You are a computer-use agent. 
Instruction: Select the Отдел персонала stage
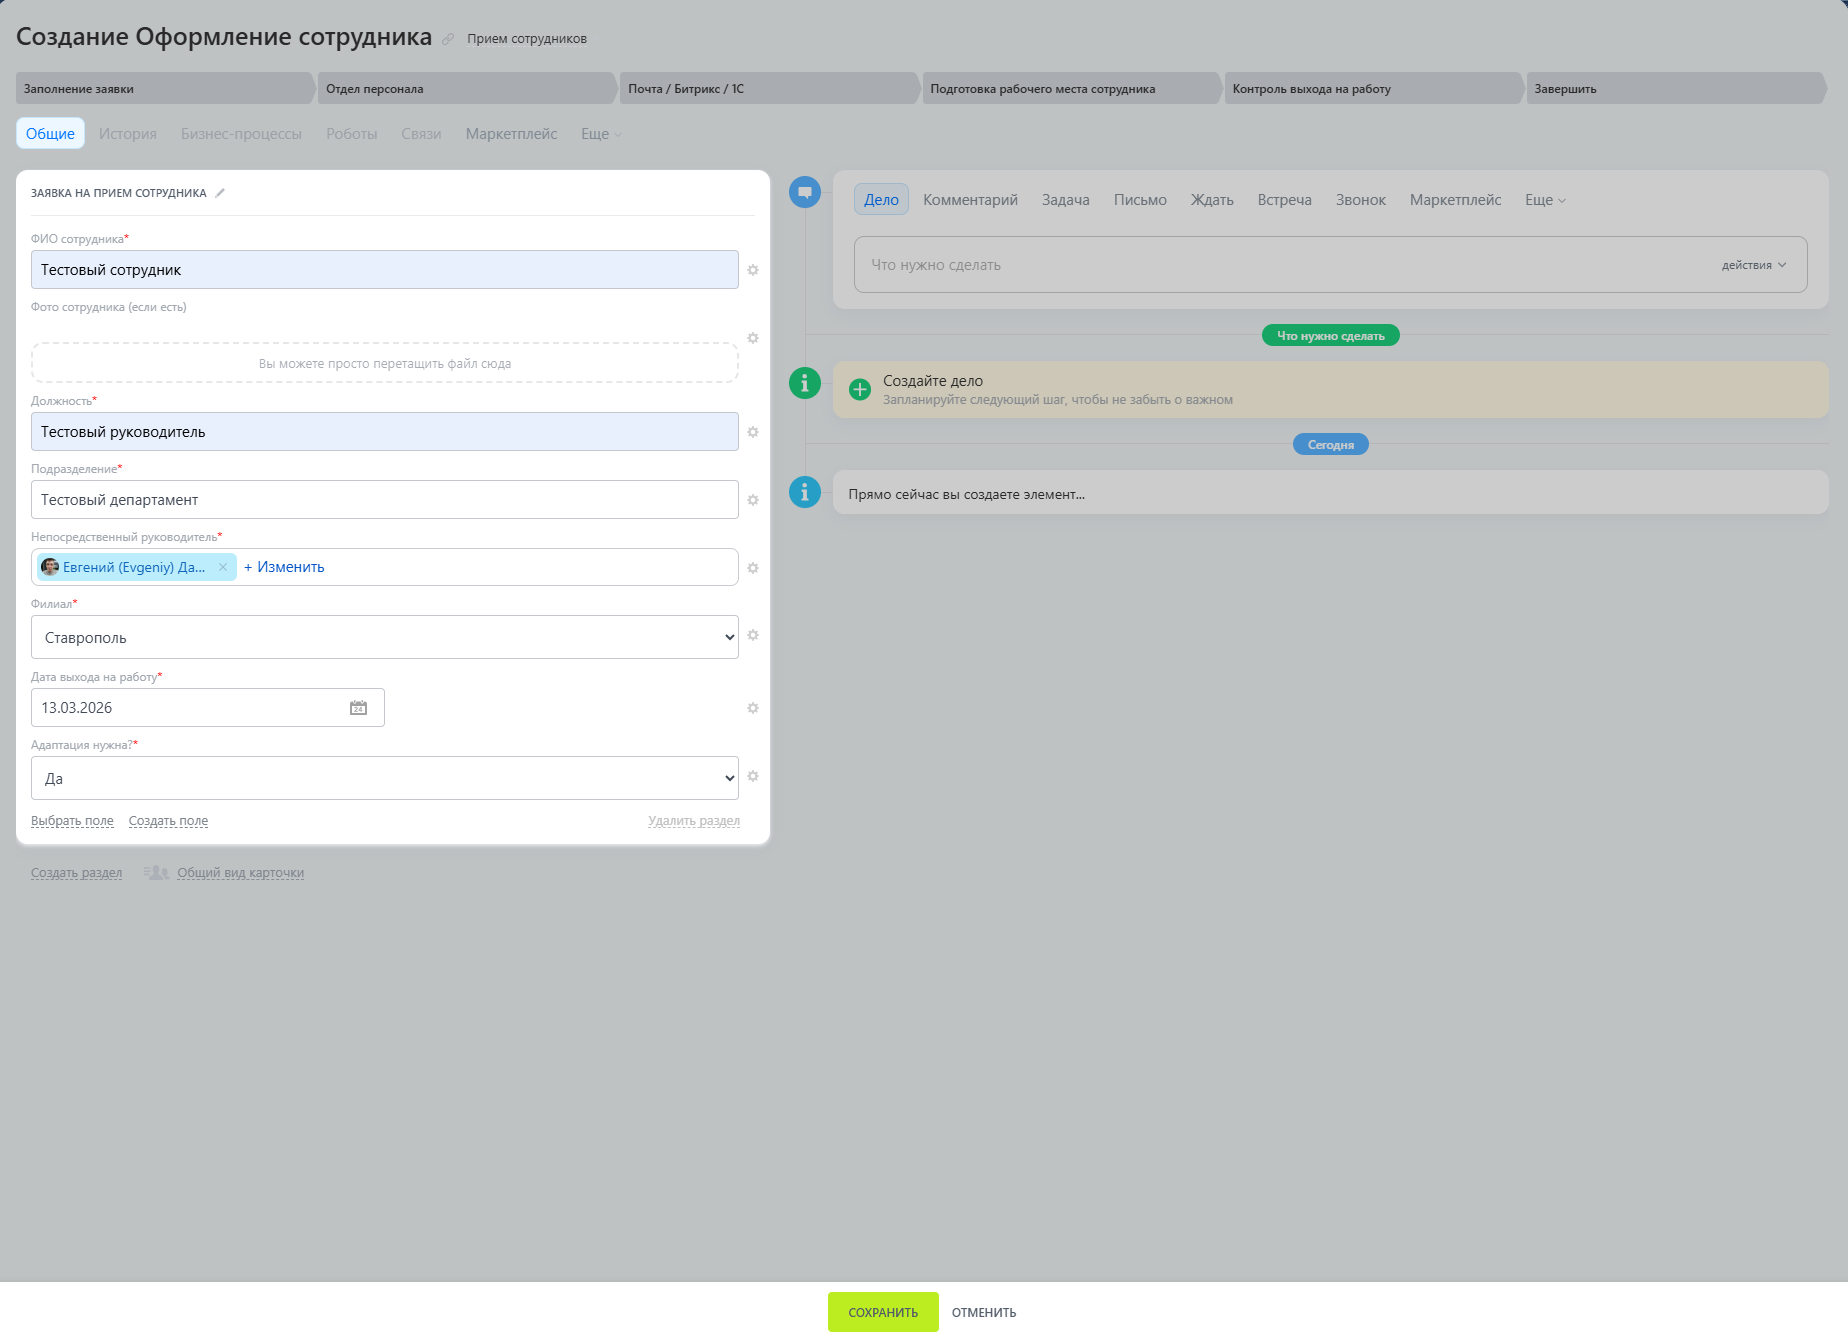[468, 89]
